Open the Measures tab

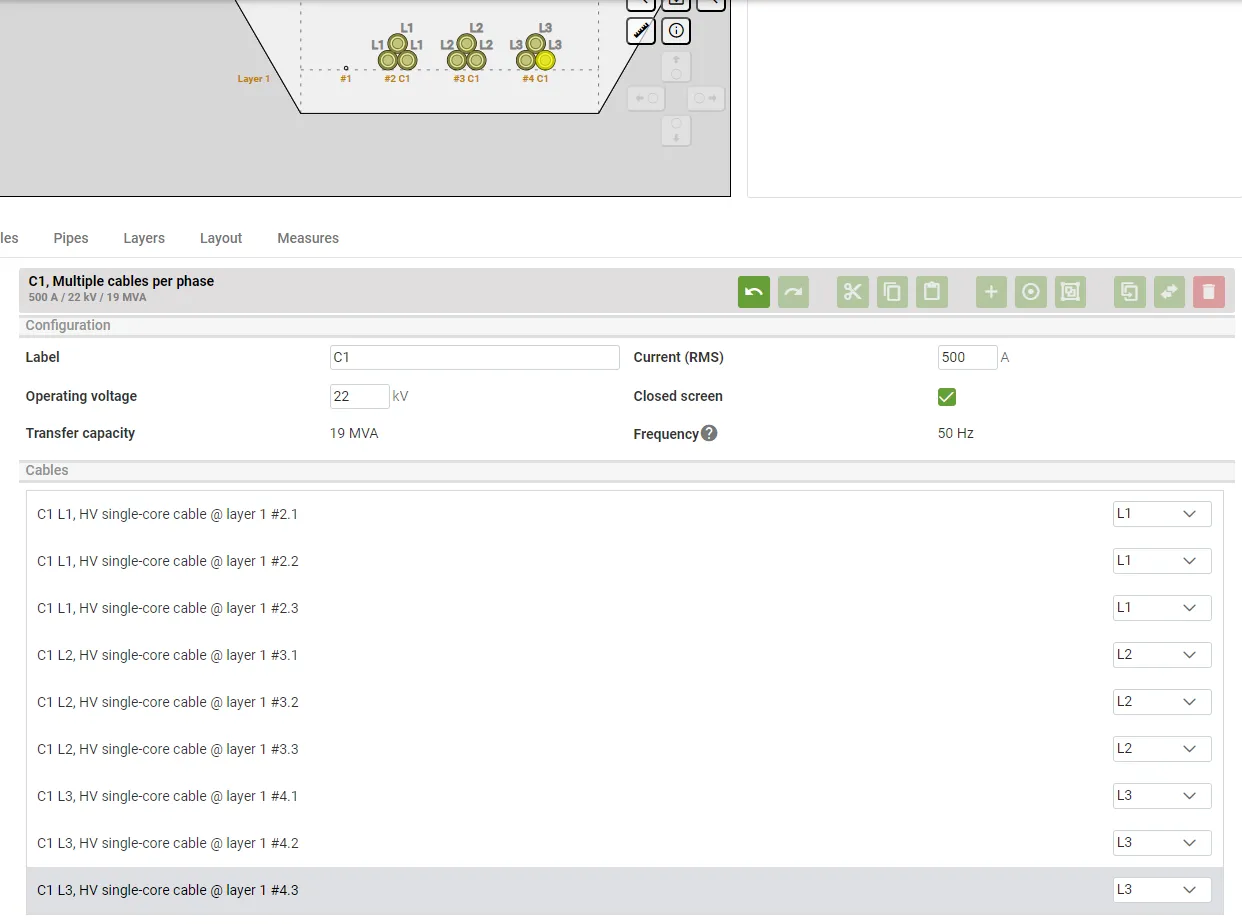tap(308, 238)
